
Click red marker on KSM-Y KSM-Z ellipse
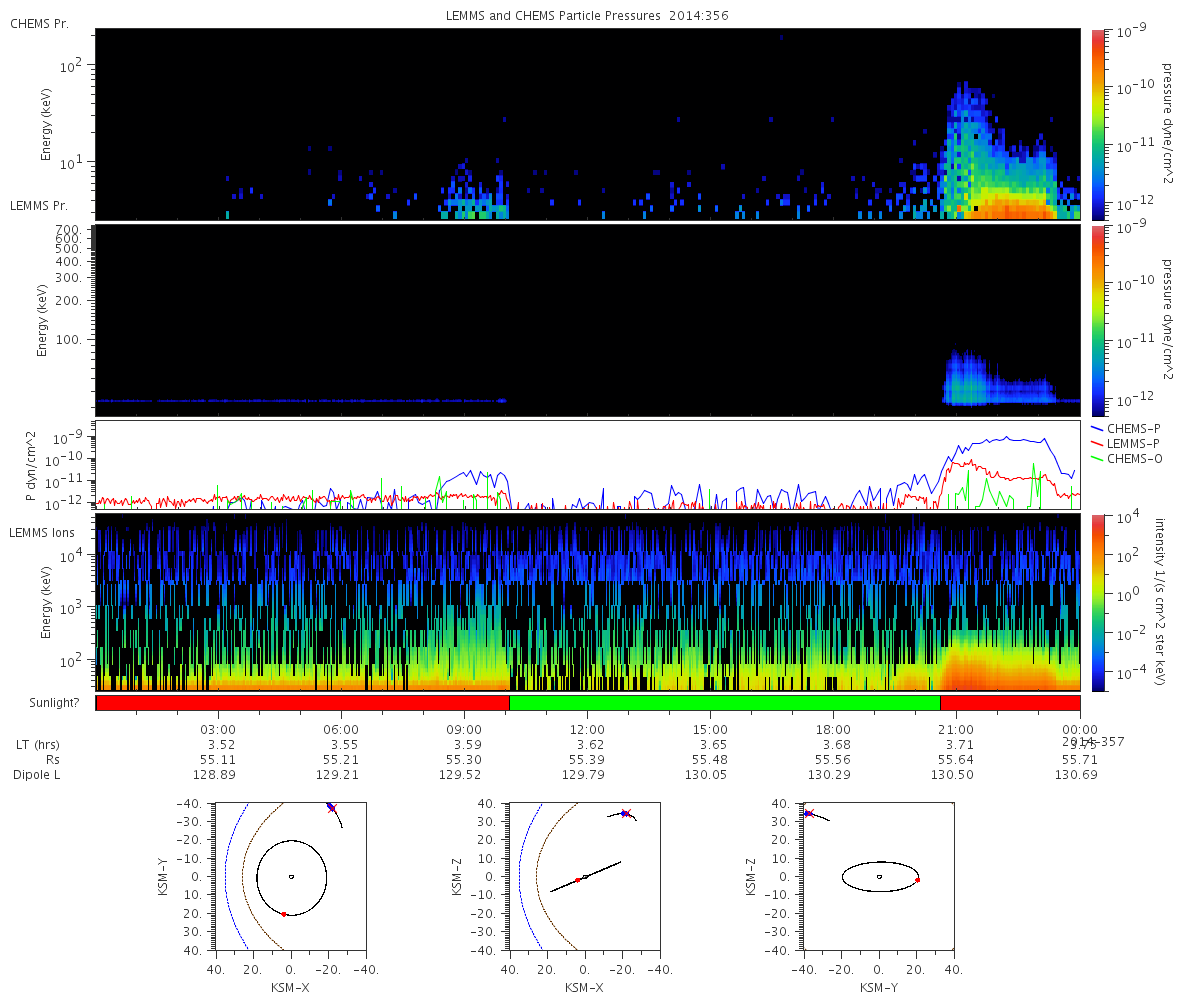pos(917,880)
